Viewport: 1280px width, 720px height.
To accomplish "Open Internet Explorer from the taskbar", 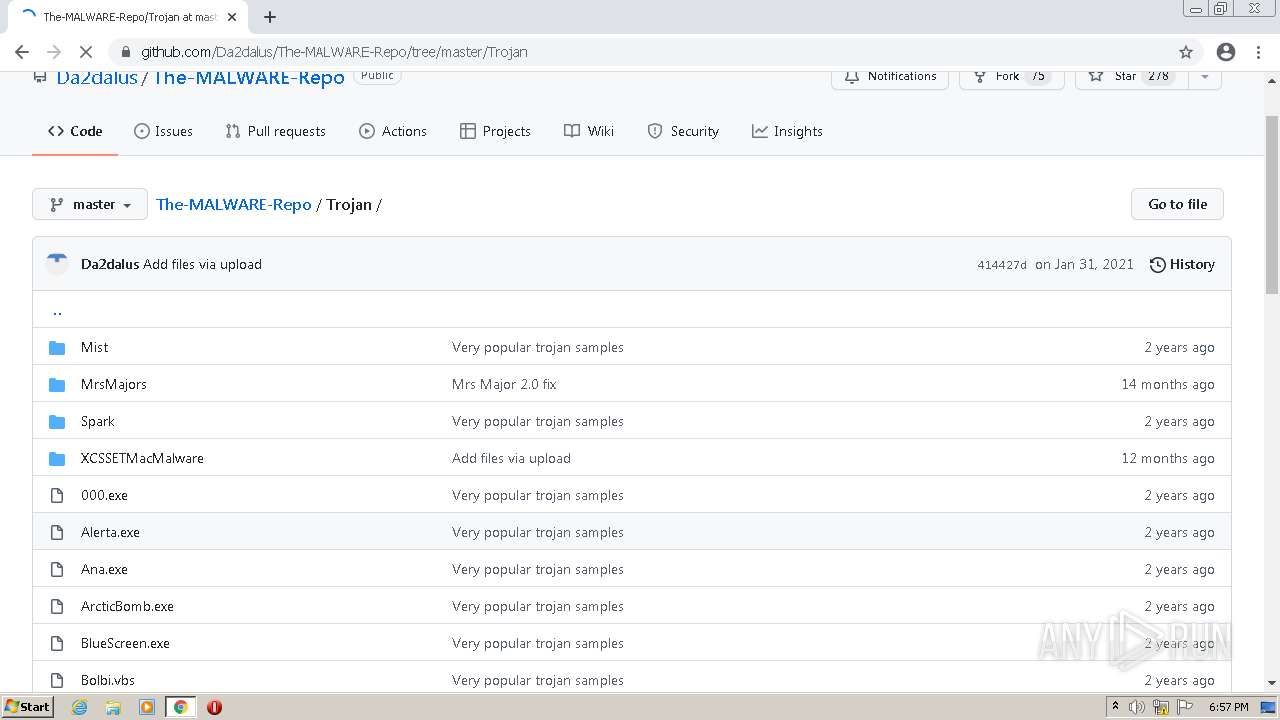I will point(79,707).
